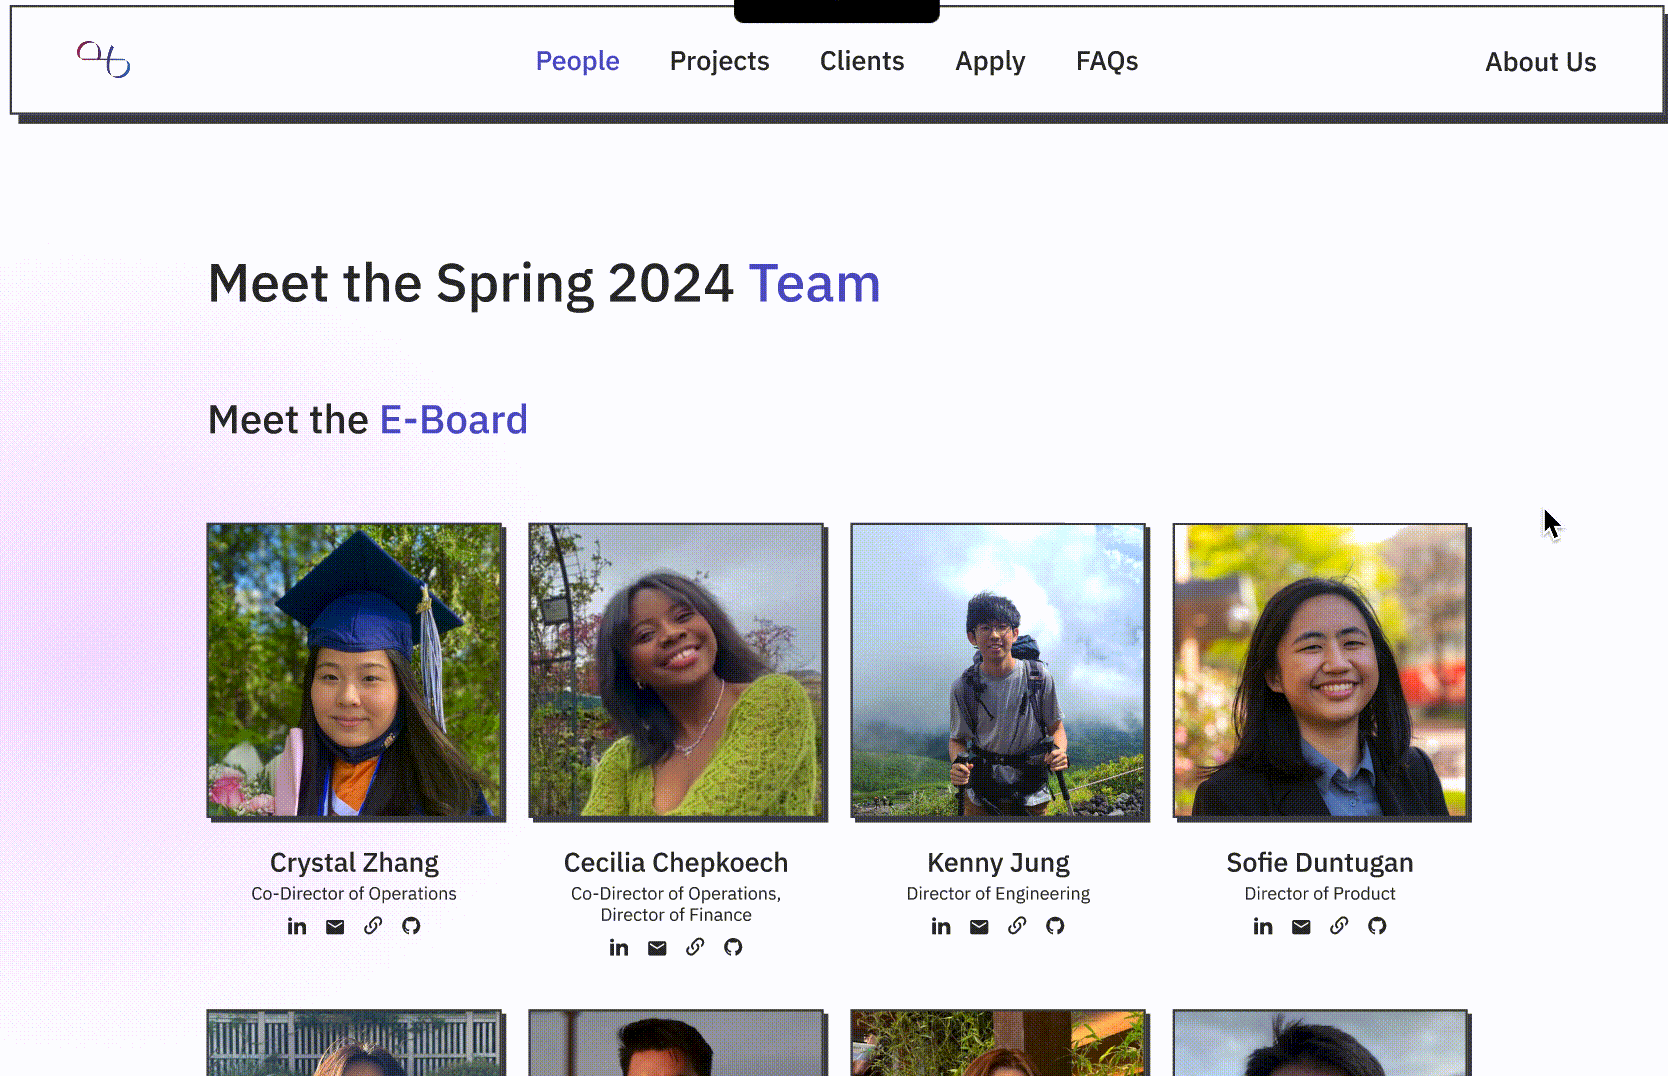Switch to the Projects page
Image resolution: width=1668 pixels, height=1076 pixels.
point(719,61)
